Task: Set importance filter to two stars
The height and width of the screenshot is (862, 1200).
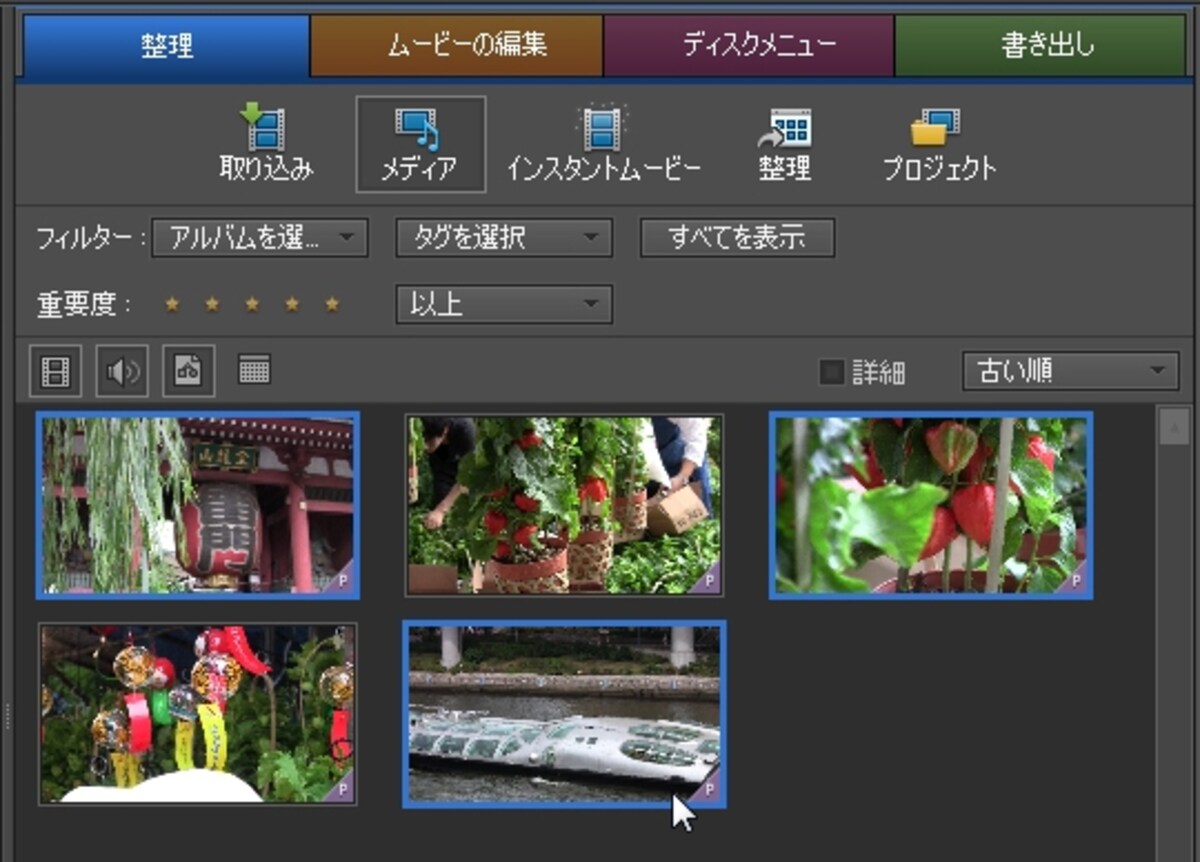Action: click(212, 304)
